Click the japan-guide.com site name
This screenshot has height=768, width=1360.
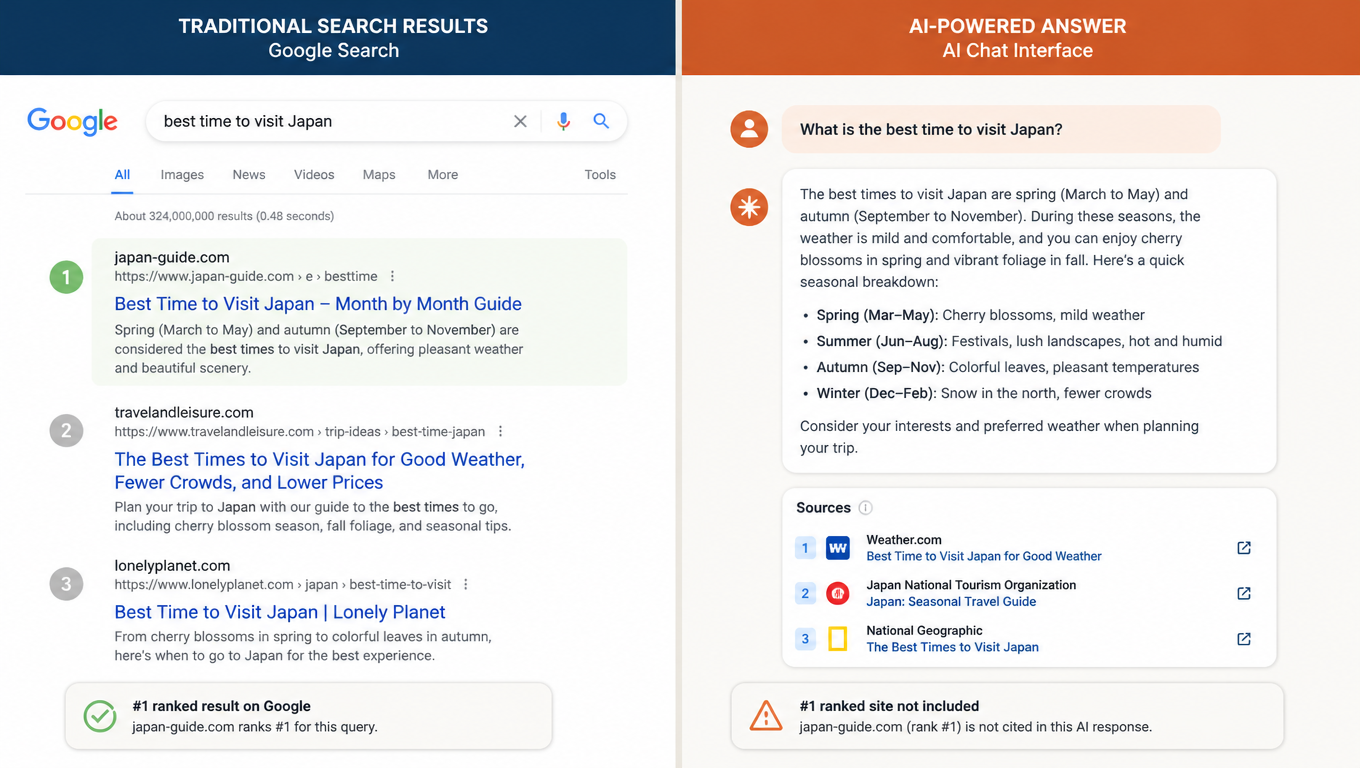point(172,257)
